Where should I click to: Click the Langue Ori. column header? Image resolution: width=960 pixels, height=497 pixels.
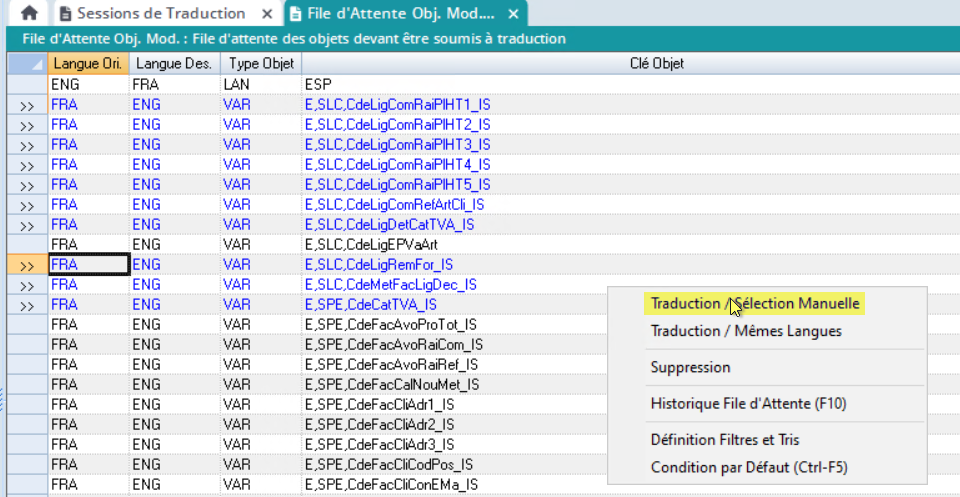[88, 63]
